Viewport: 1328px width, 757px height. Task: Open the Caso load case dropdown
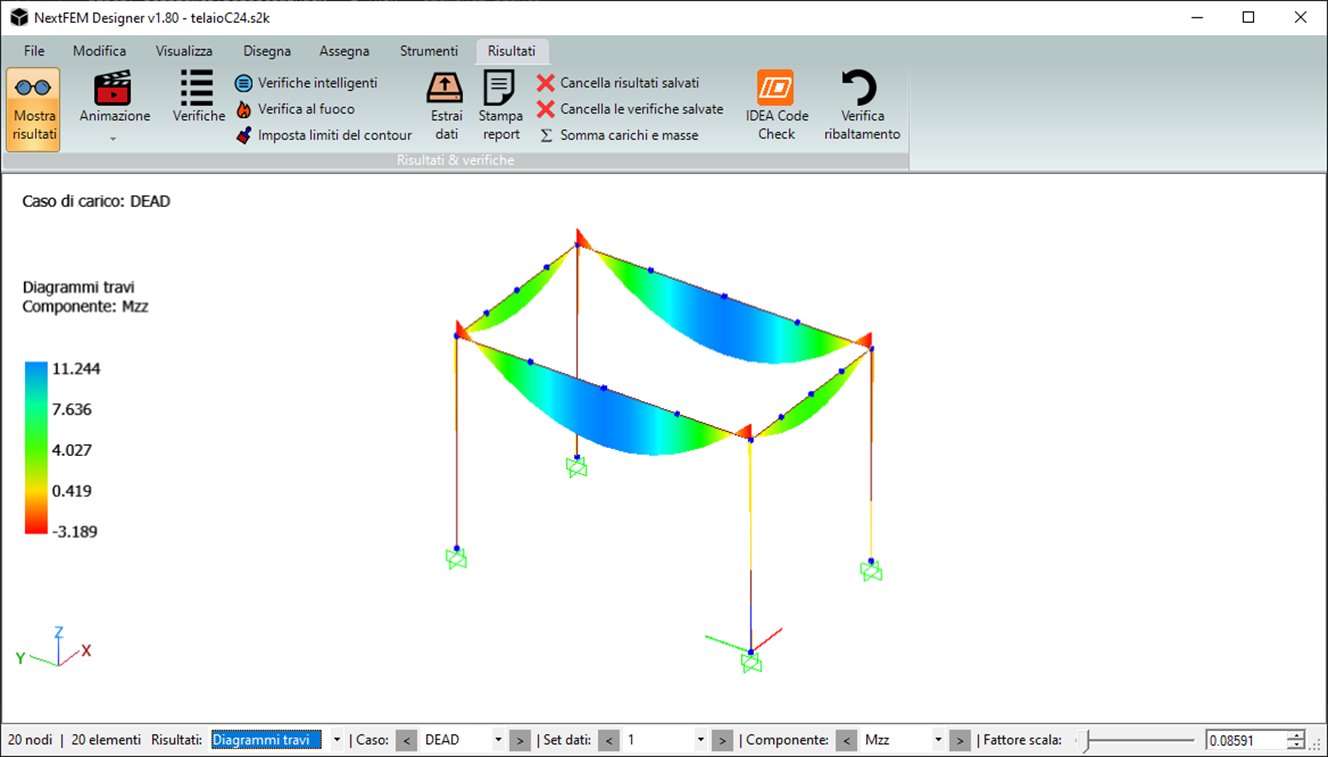tap(497, 740)
